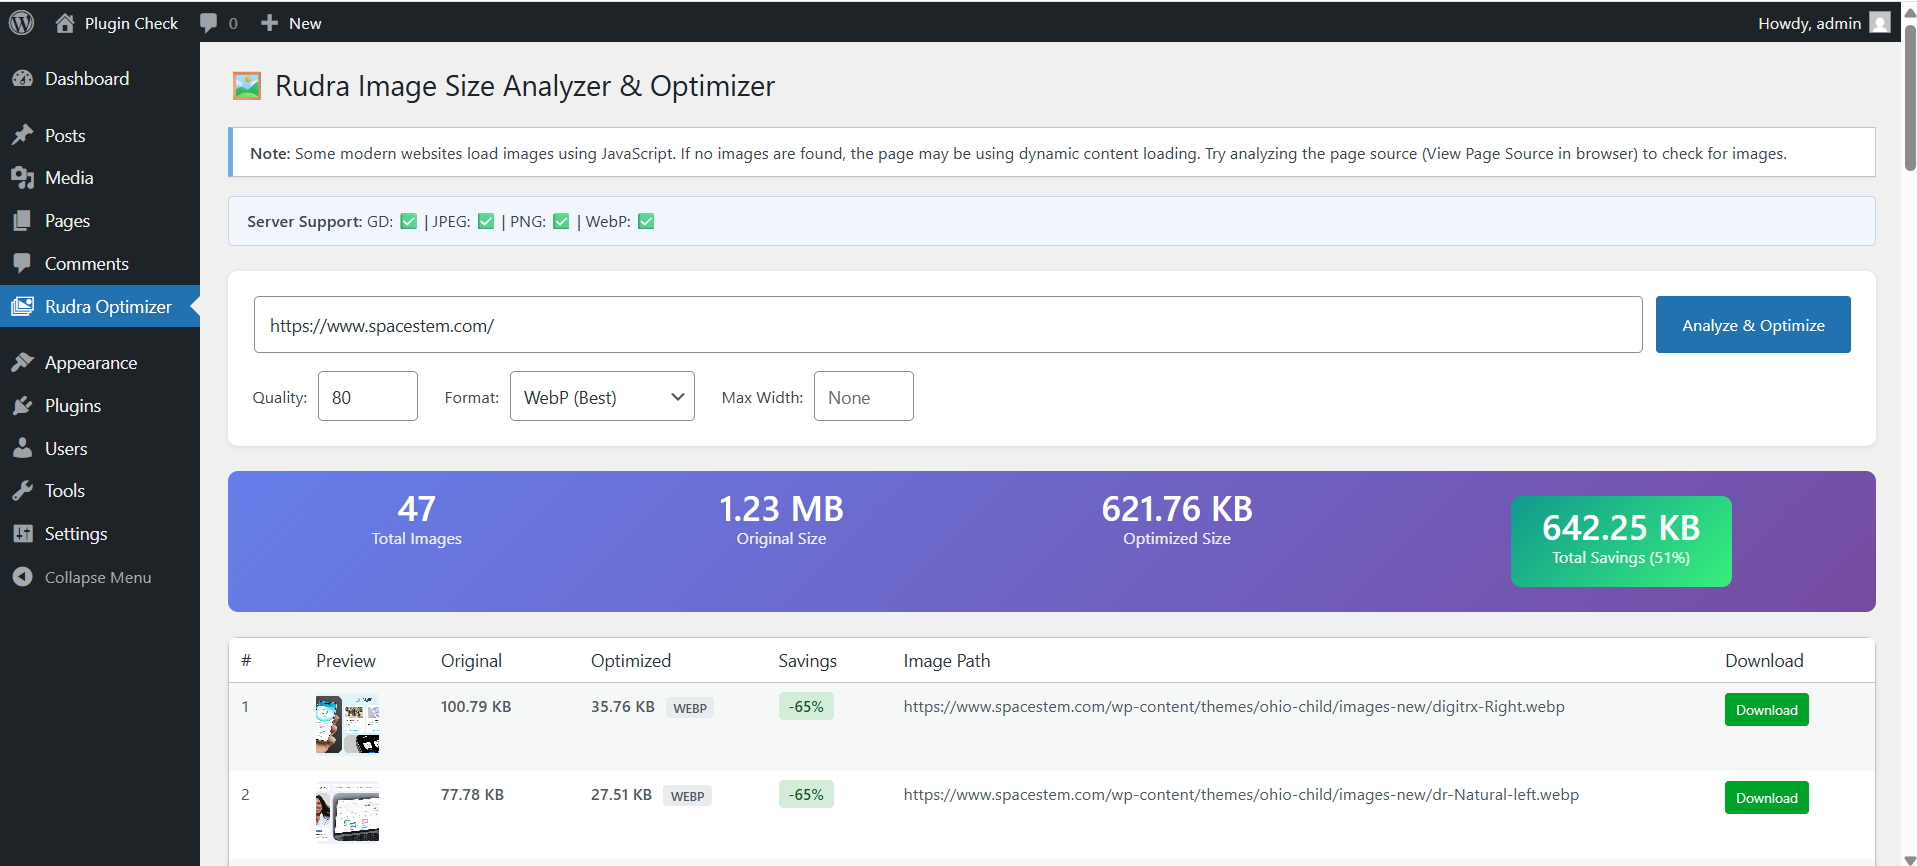Click the WebP support checkmark
1917x866 pixels.
[x=646, y=222]
